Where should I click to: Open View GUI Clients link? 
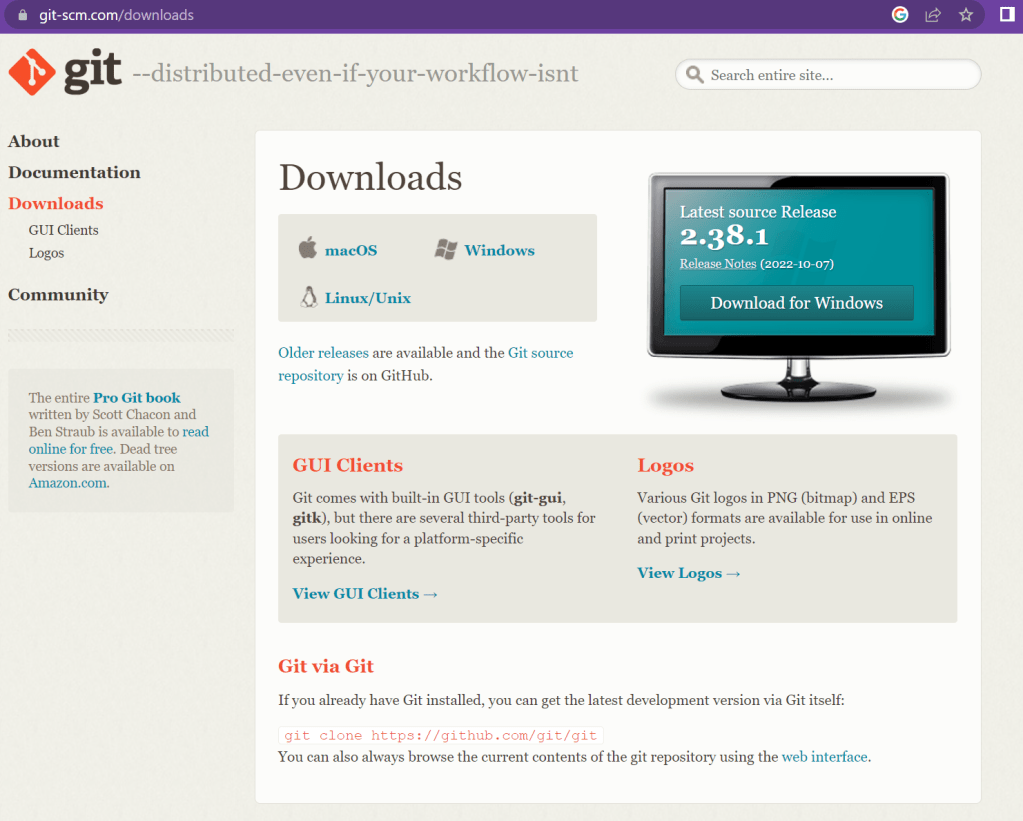pos(365,594)
